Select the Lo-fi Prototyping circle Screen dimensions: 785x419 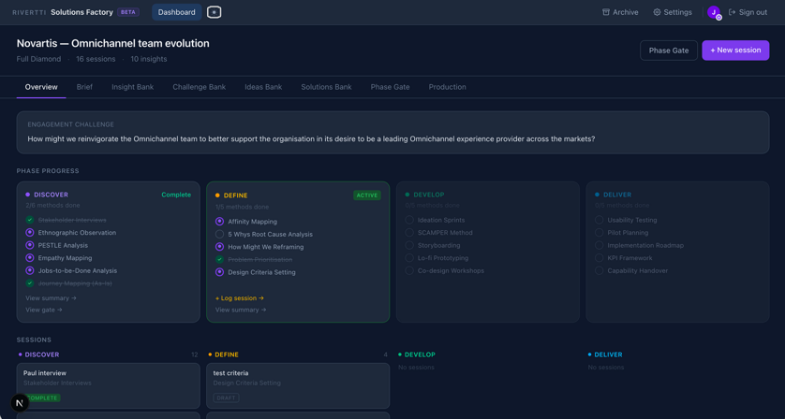(409, 258)
